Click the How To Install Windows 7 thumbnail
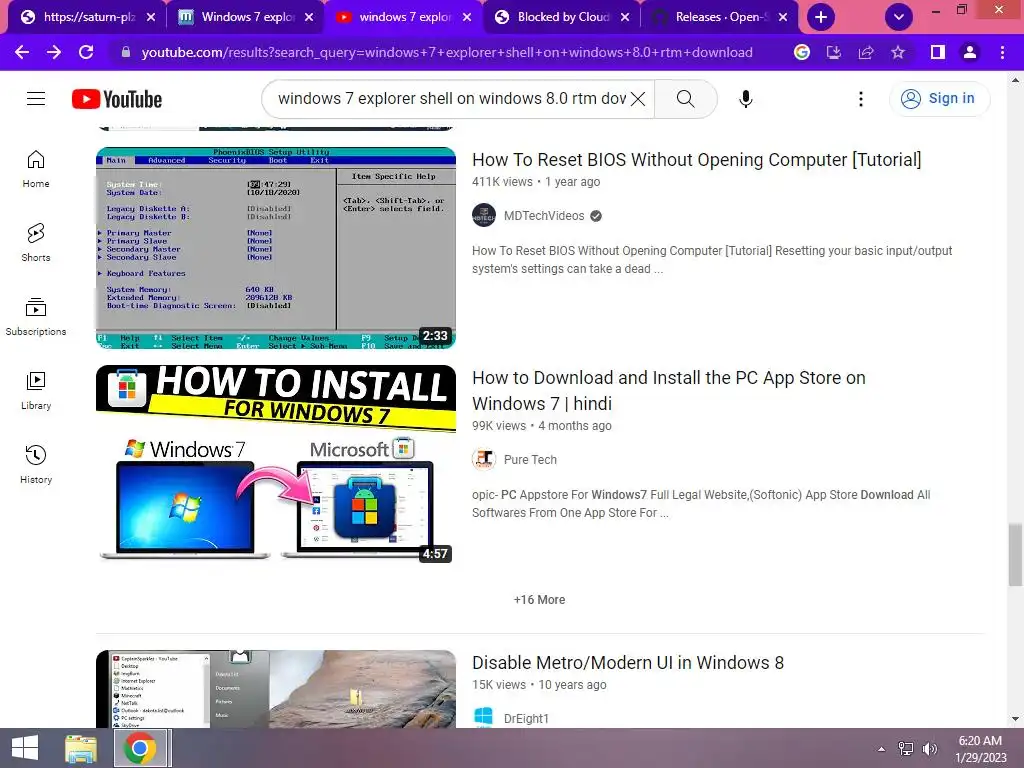Viewport: 1024px width, 768px height. coord(276,464)
